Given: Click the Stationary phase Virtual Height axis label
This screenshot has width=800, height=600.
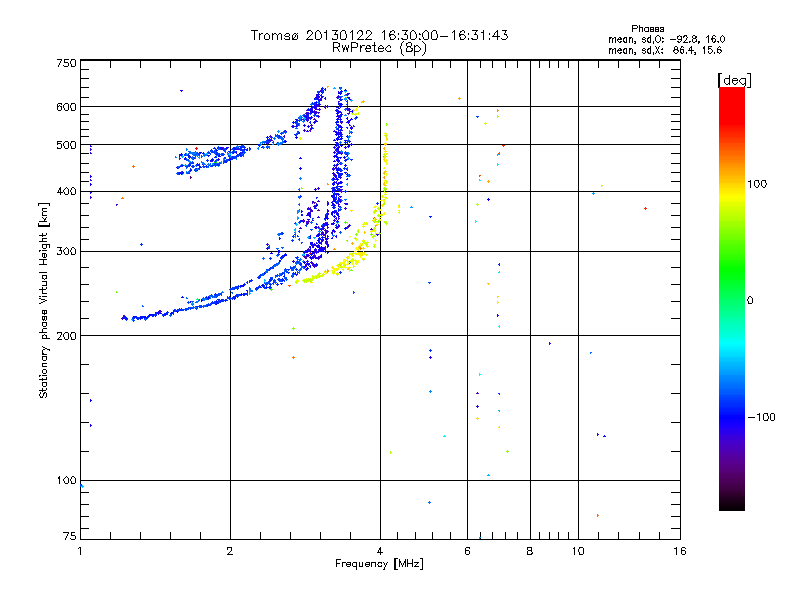Looking at the screenshot, I should (44, 301).
